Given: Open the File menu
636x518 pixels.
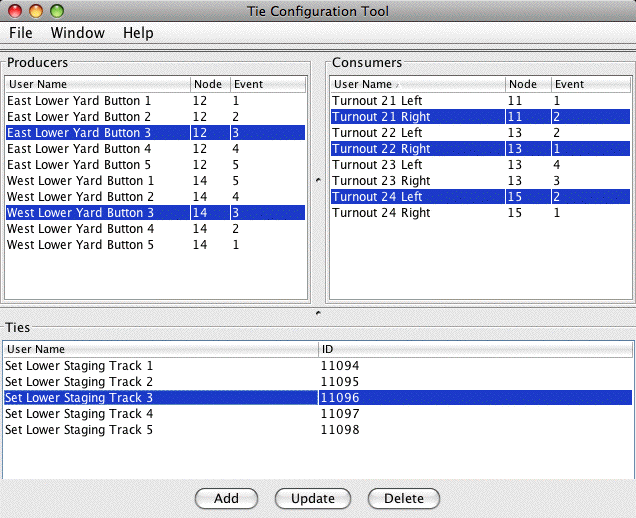Looking at the screenshot, I should click(x=21, y=33).
